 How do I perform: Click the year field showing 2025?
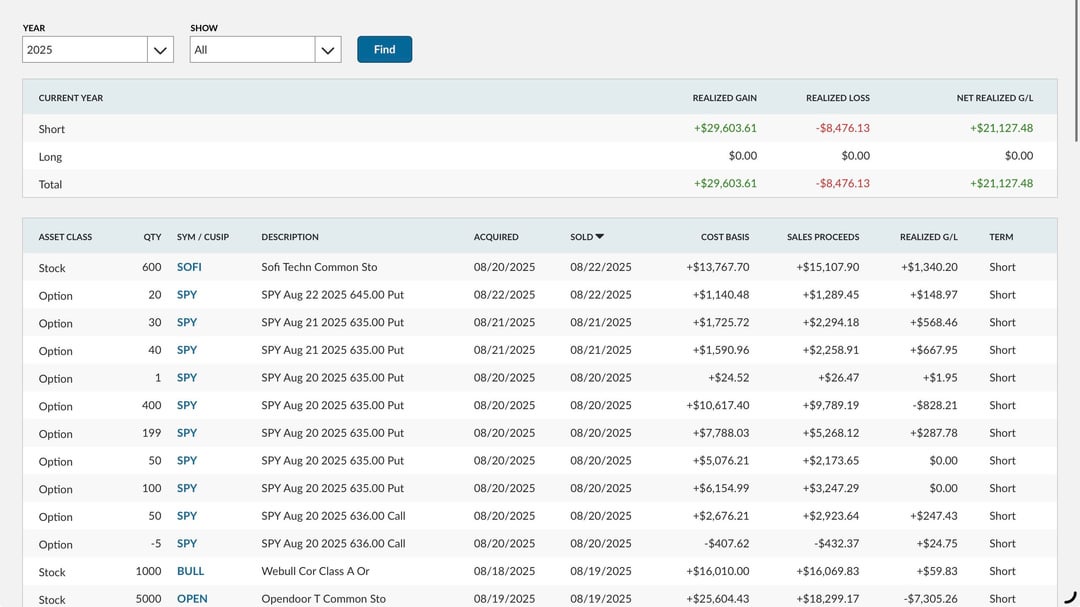click(x=85, y=50)
